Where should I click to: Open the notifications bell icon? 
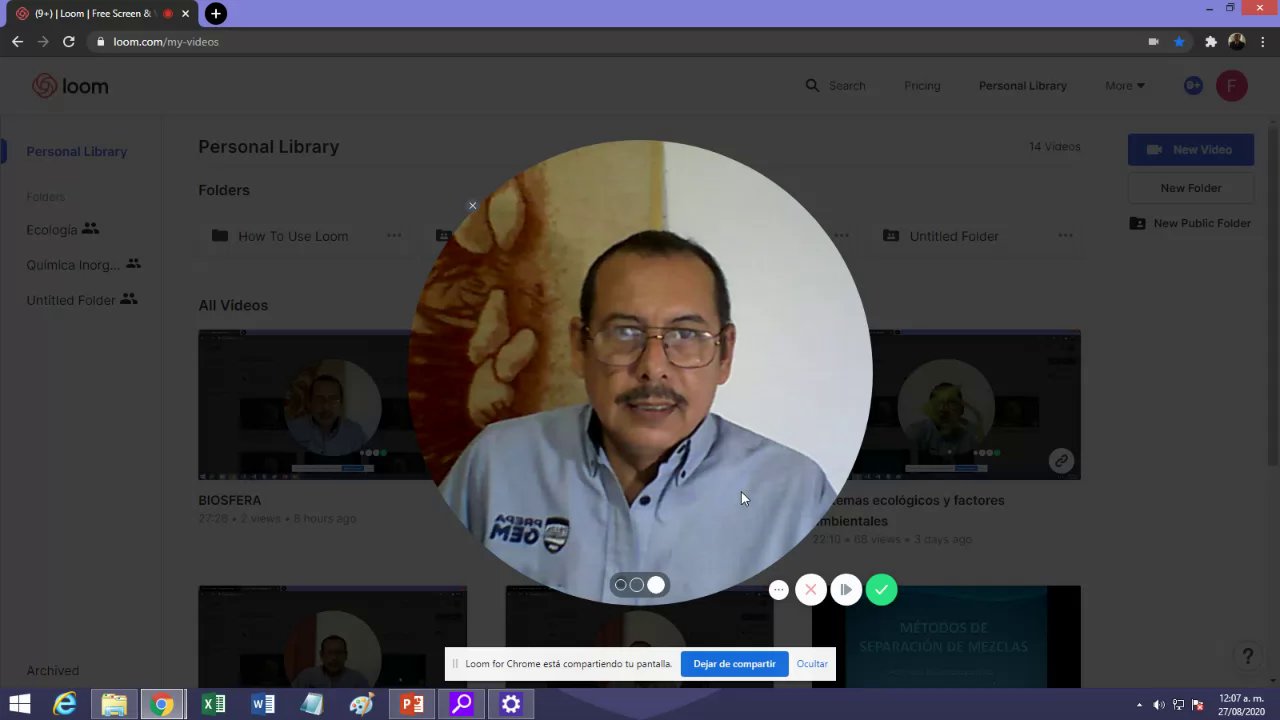(x=1192, y=86)
